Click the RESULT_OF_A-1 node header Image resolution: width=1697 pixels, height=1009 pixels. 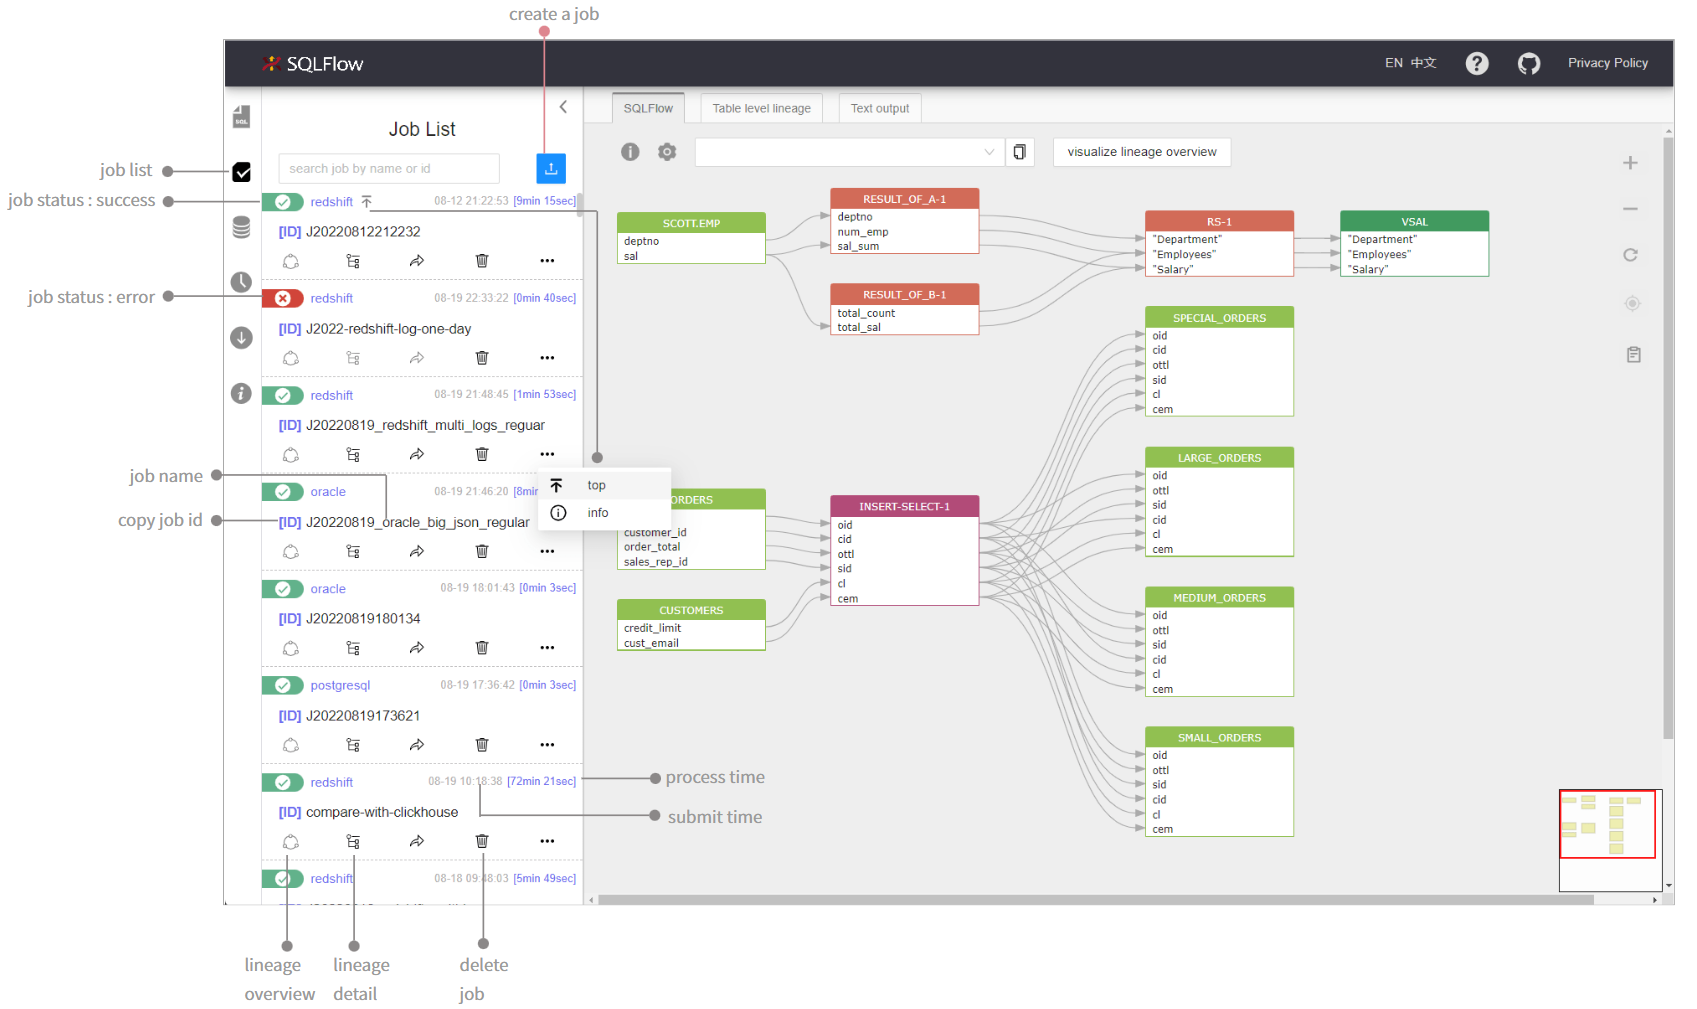[x=904, y=199]
